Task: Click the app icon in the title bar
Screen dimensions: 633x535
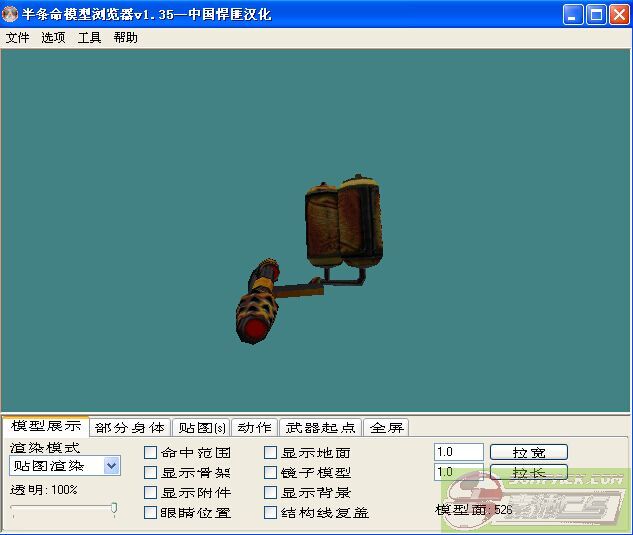Action: (x=11, y=14)
